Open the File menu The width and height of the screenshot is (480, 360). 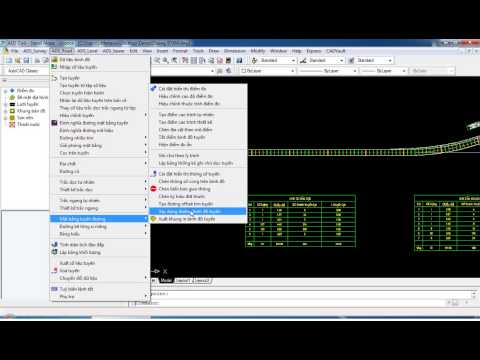(x=15, y=51)
